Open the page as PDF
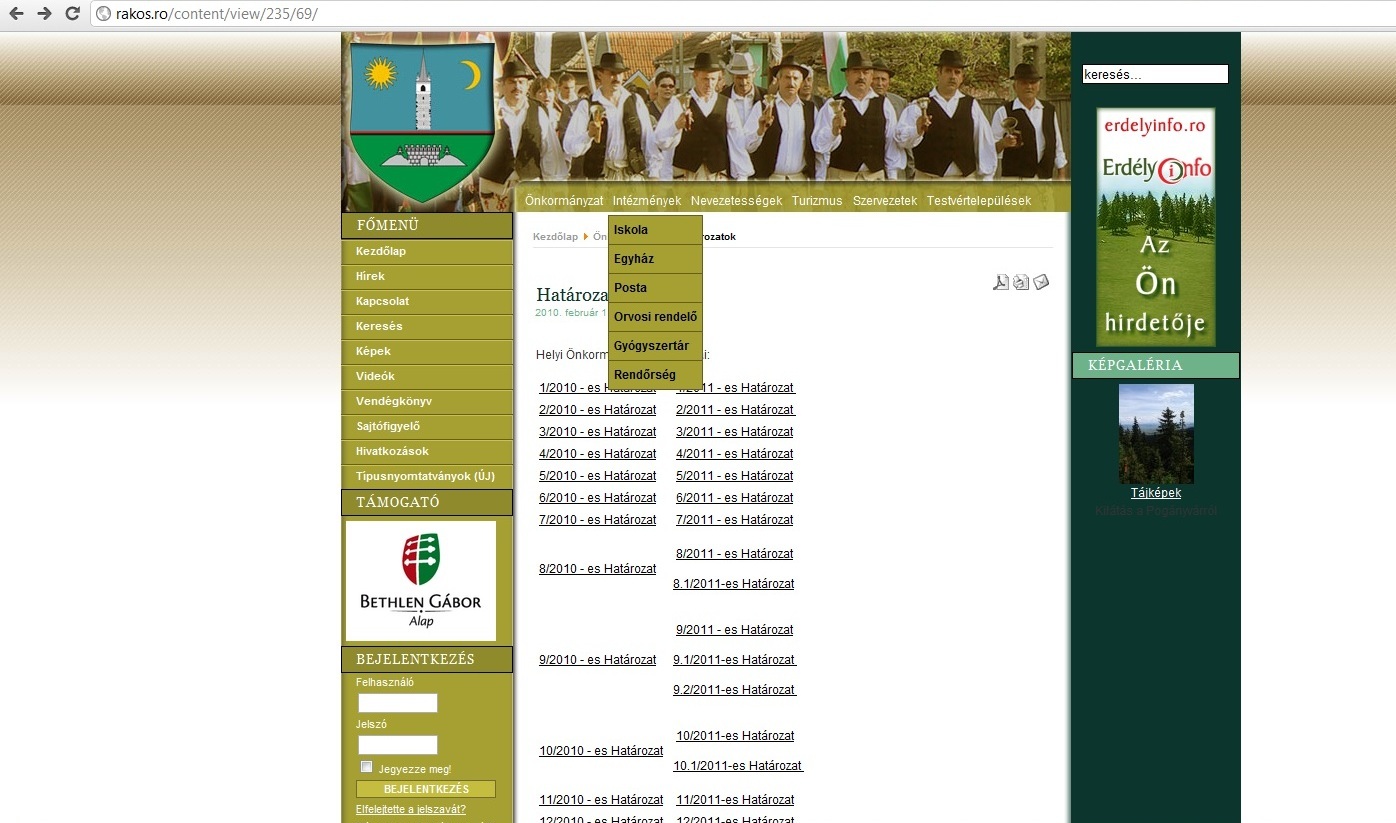This screenshot has width=1396, height=823. pyautogui.click(x=1001, y=282)
